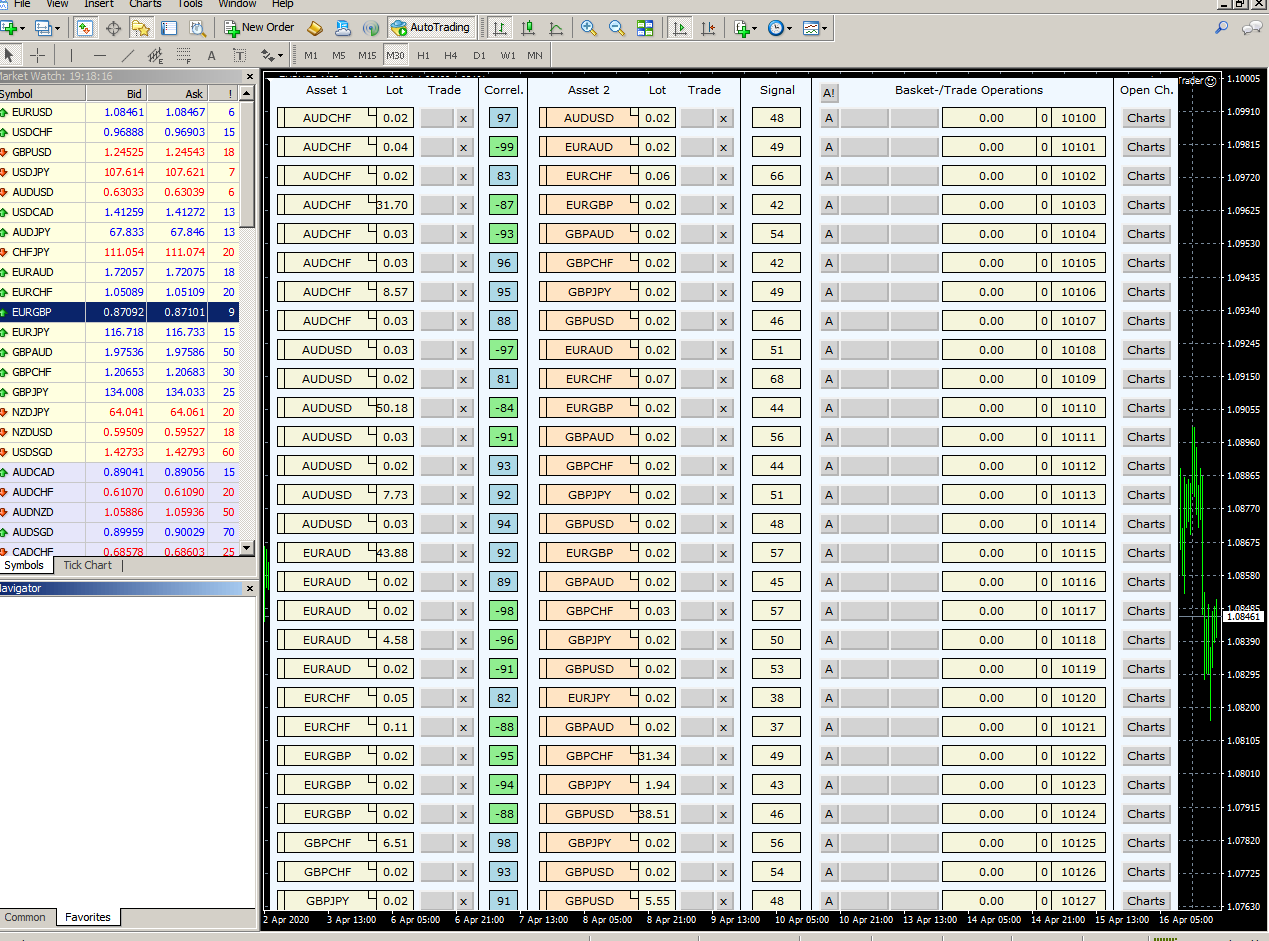Open the Indicators list dropdown
Screen dimensions: 1269x941
(745, 28)
